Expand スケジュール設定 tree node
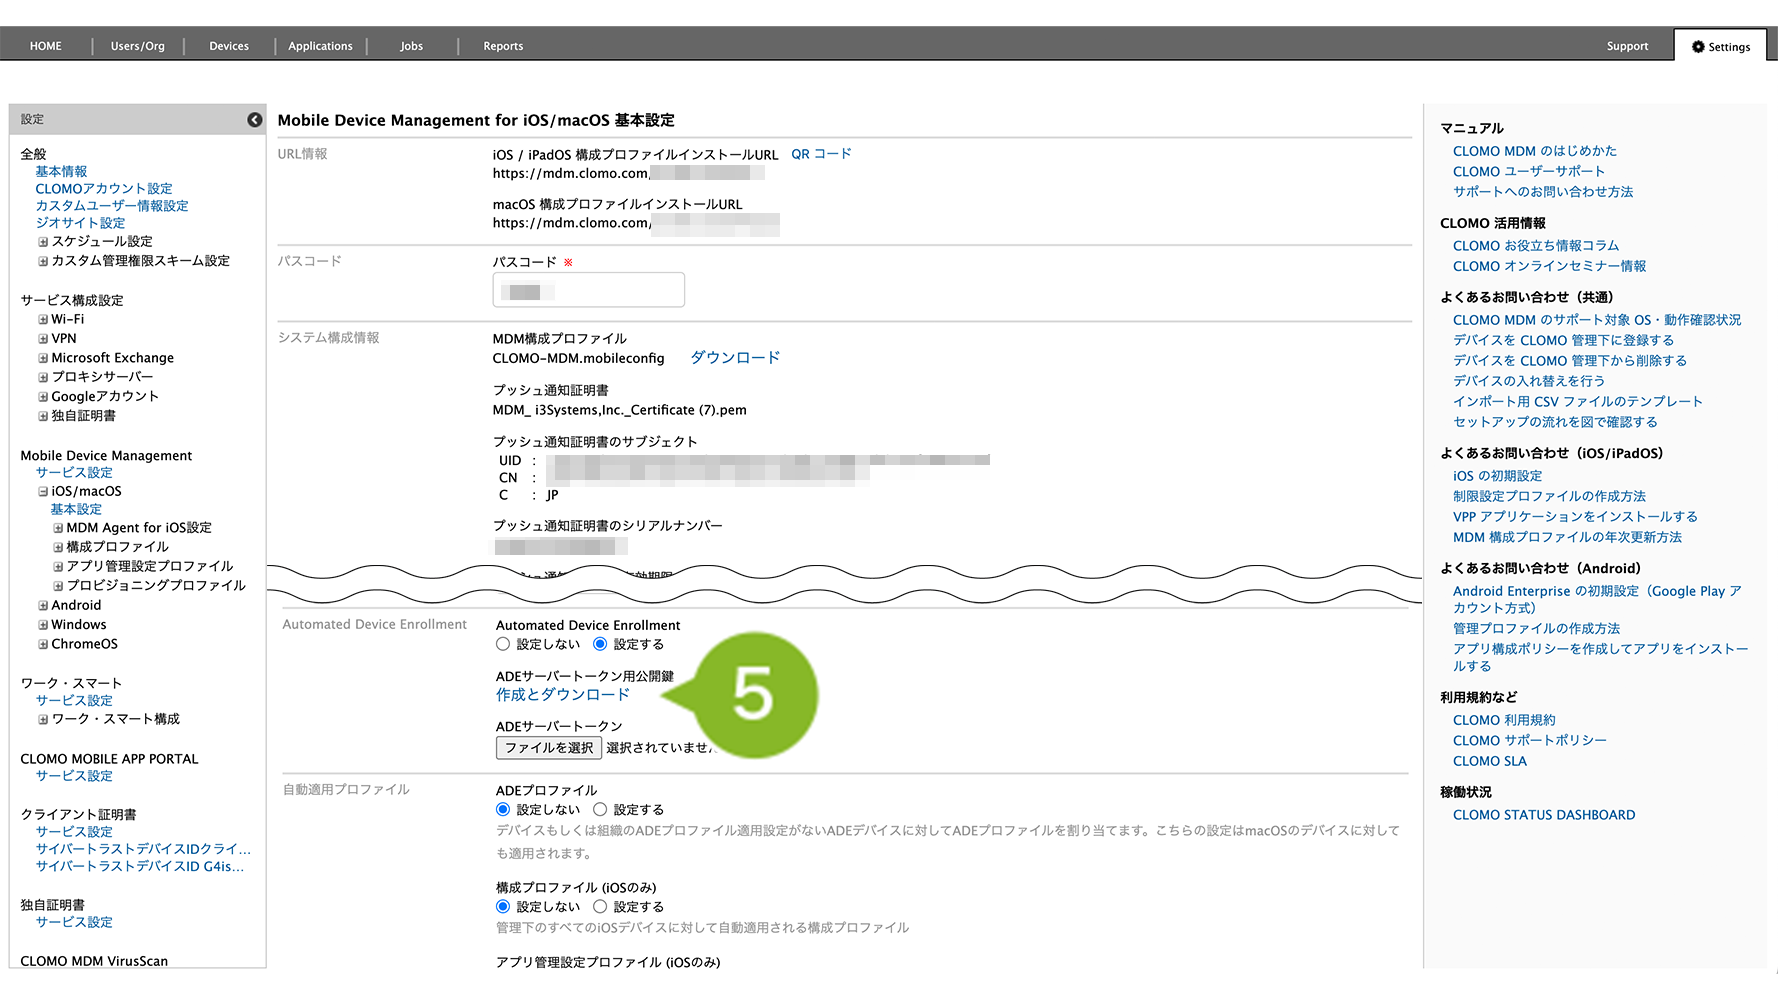Image resolution: width=1778 pixels, height=1000 pixels. [43, 242]
